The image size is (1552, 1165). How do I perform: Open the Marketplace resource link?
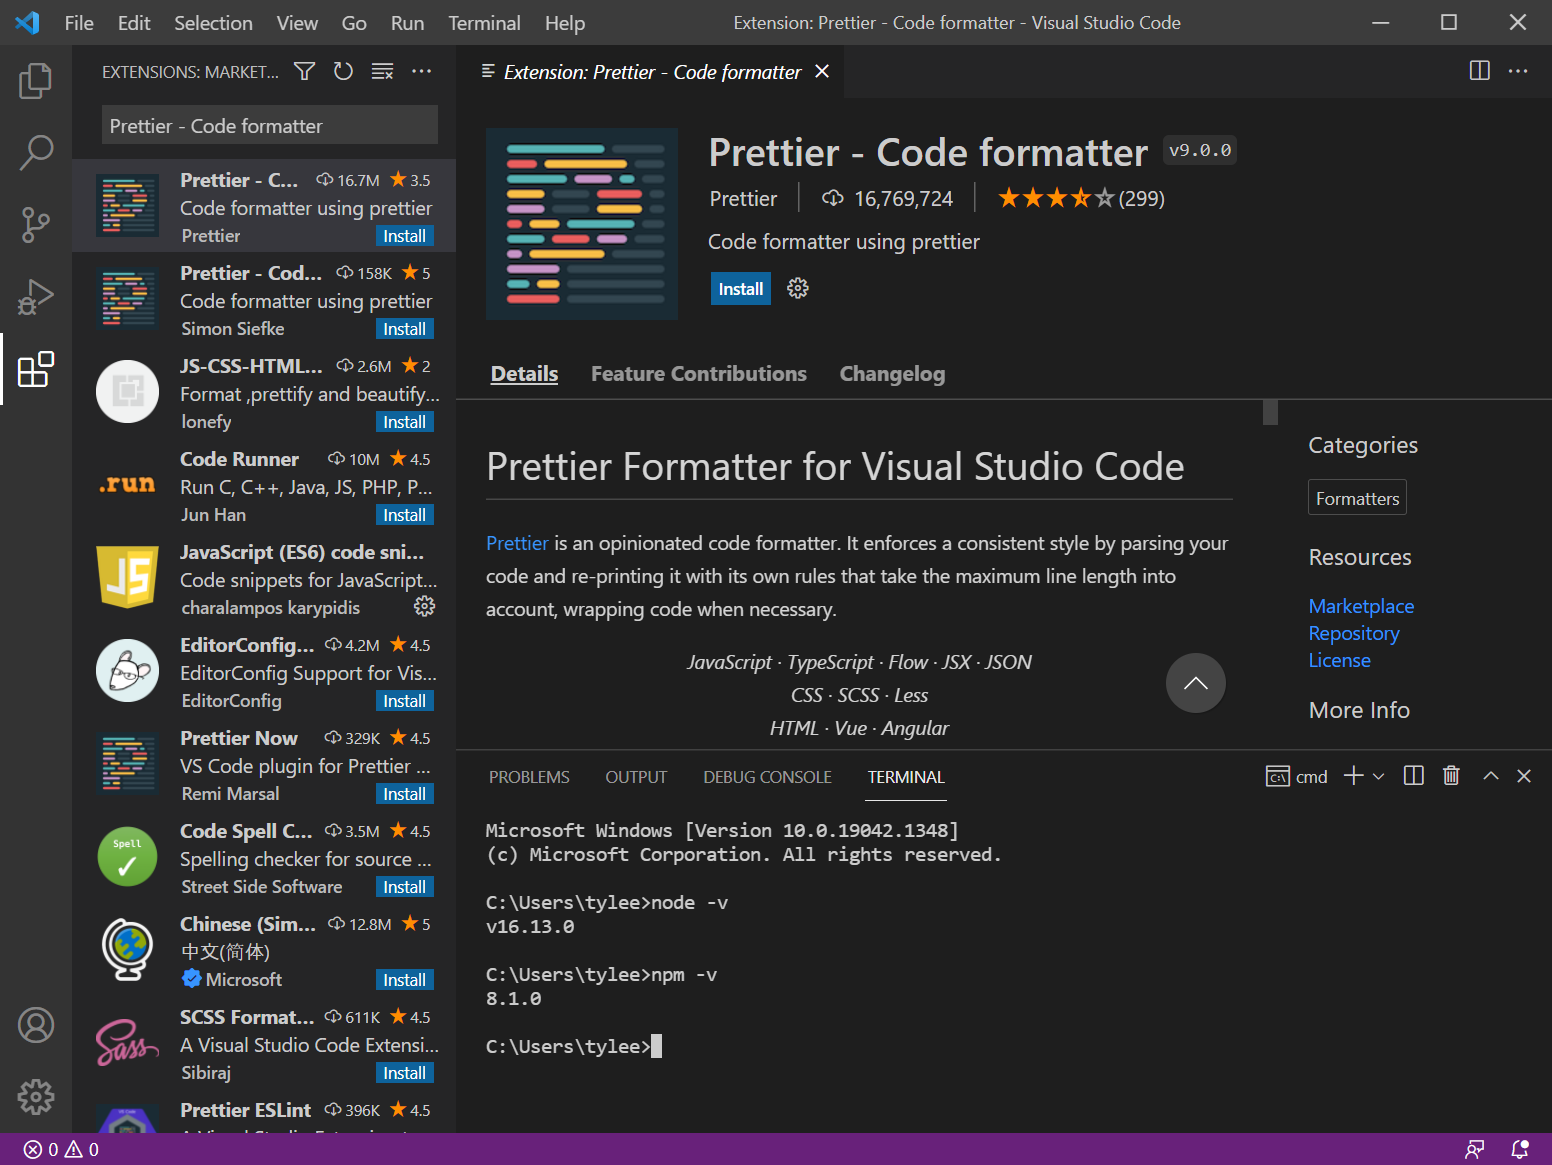pyautogui.click(x=1361, y=606)
